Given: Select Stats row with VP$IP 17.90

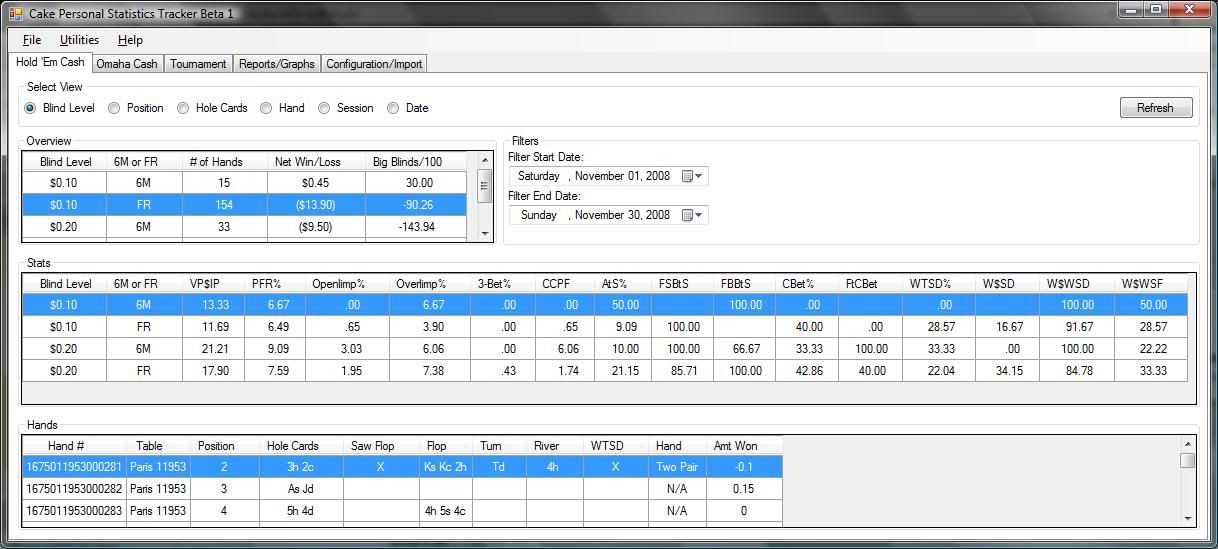Looking at the screenshot, I should click(605, 371).
